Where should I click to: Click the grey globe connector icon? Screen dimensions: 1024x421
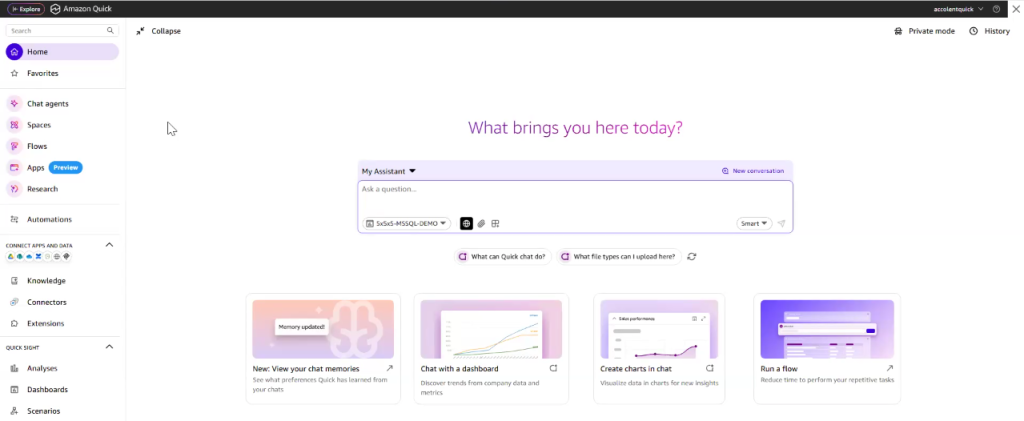point(57,257)
